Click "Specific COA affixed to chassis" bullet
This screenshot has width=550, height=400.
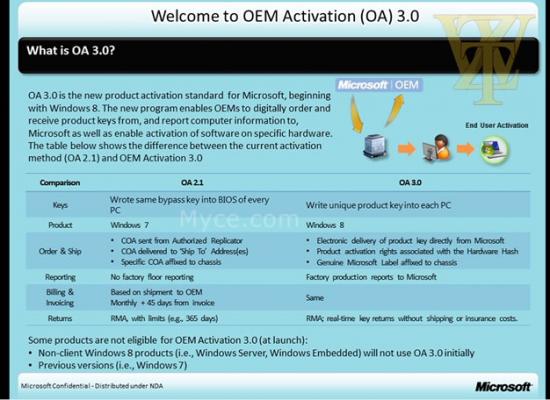171,262
